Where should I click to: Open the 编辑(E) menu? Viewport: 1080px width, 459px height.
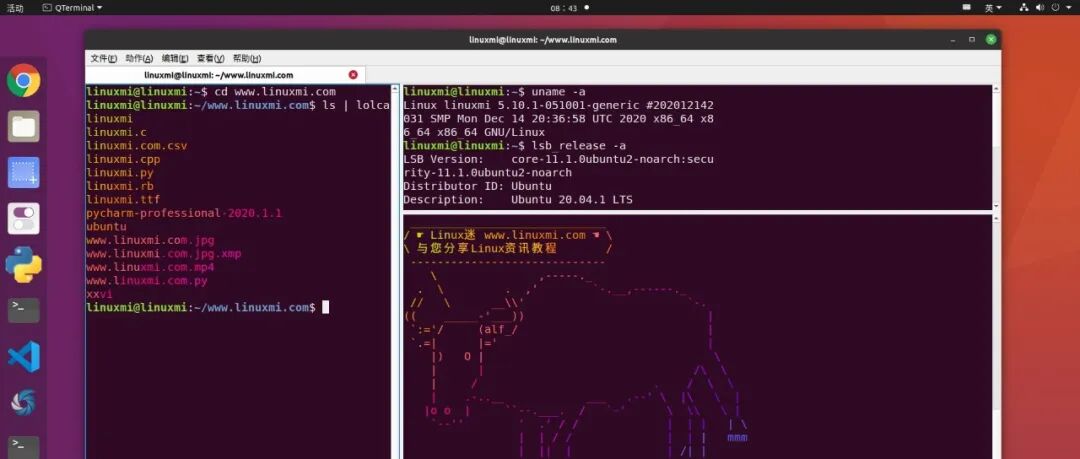(175, 59)
